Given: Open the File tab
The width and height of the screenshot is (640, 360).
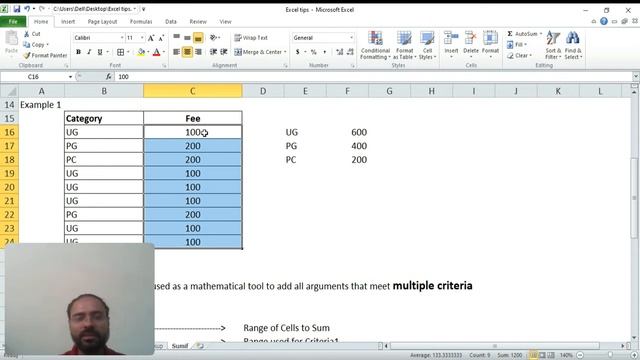Looking at the screenshot, I should (x=13, y=22).
